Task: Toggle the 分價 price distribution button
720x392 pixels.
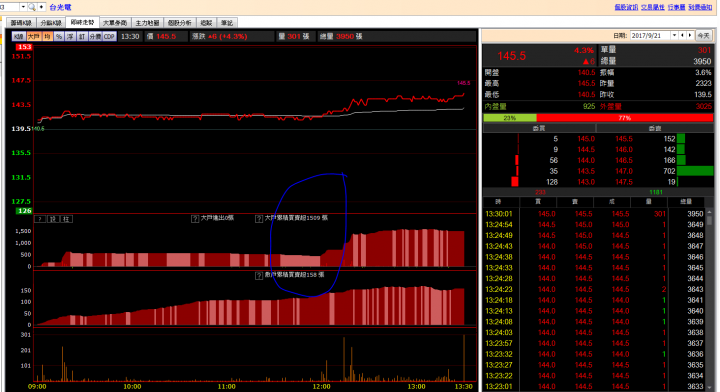Action: pyautogui.click(x=95, y=36)
